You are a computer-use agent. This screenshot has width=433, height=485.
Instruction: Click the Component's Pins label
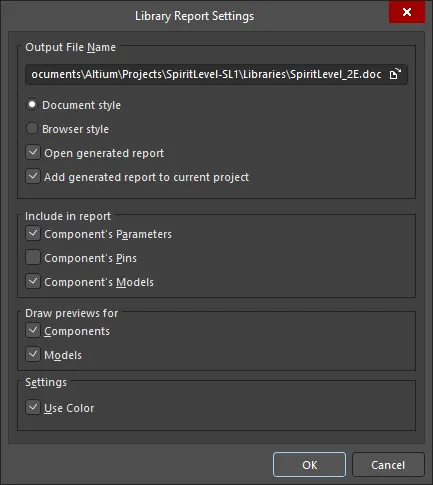click(x=90, y=258)
